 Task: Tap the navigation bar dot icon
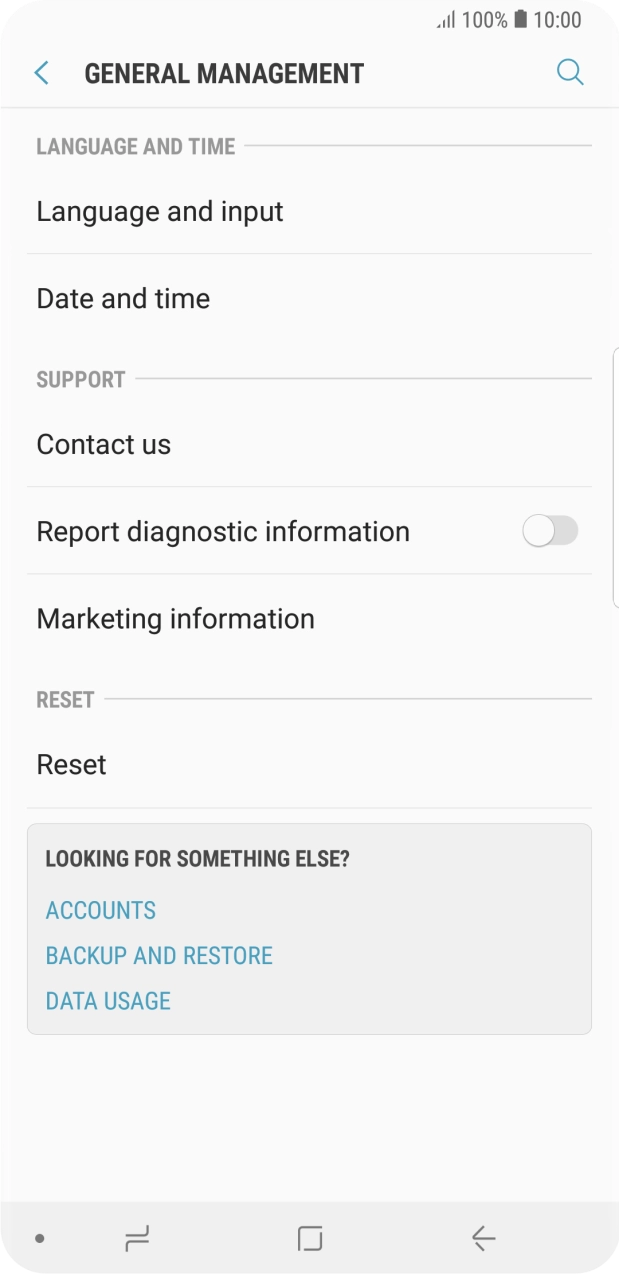pos(40,1238)
